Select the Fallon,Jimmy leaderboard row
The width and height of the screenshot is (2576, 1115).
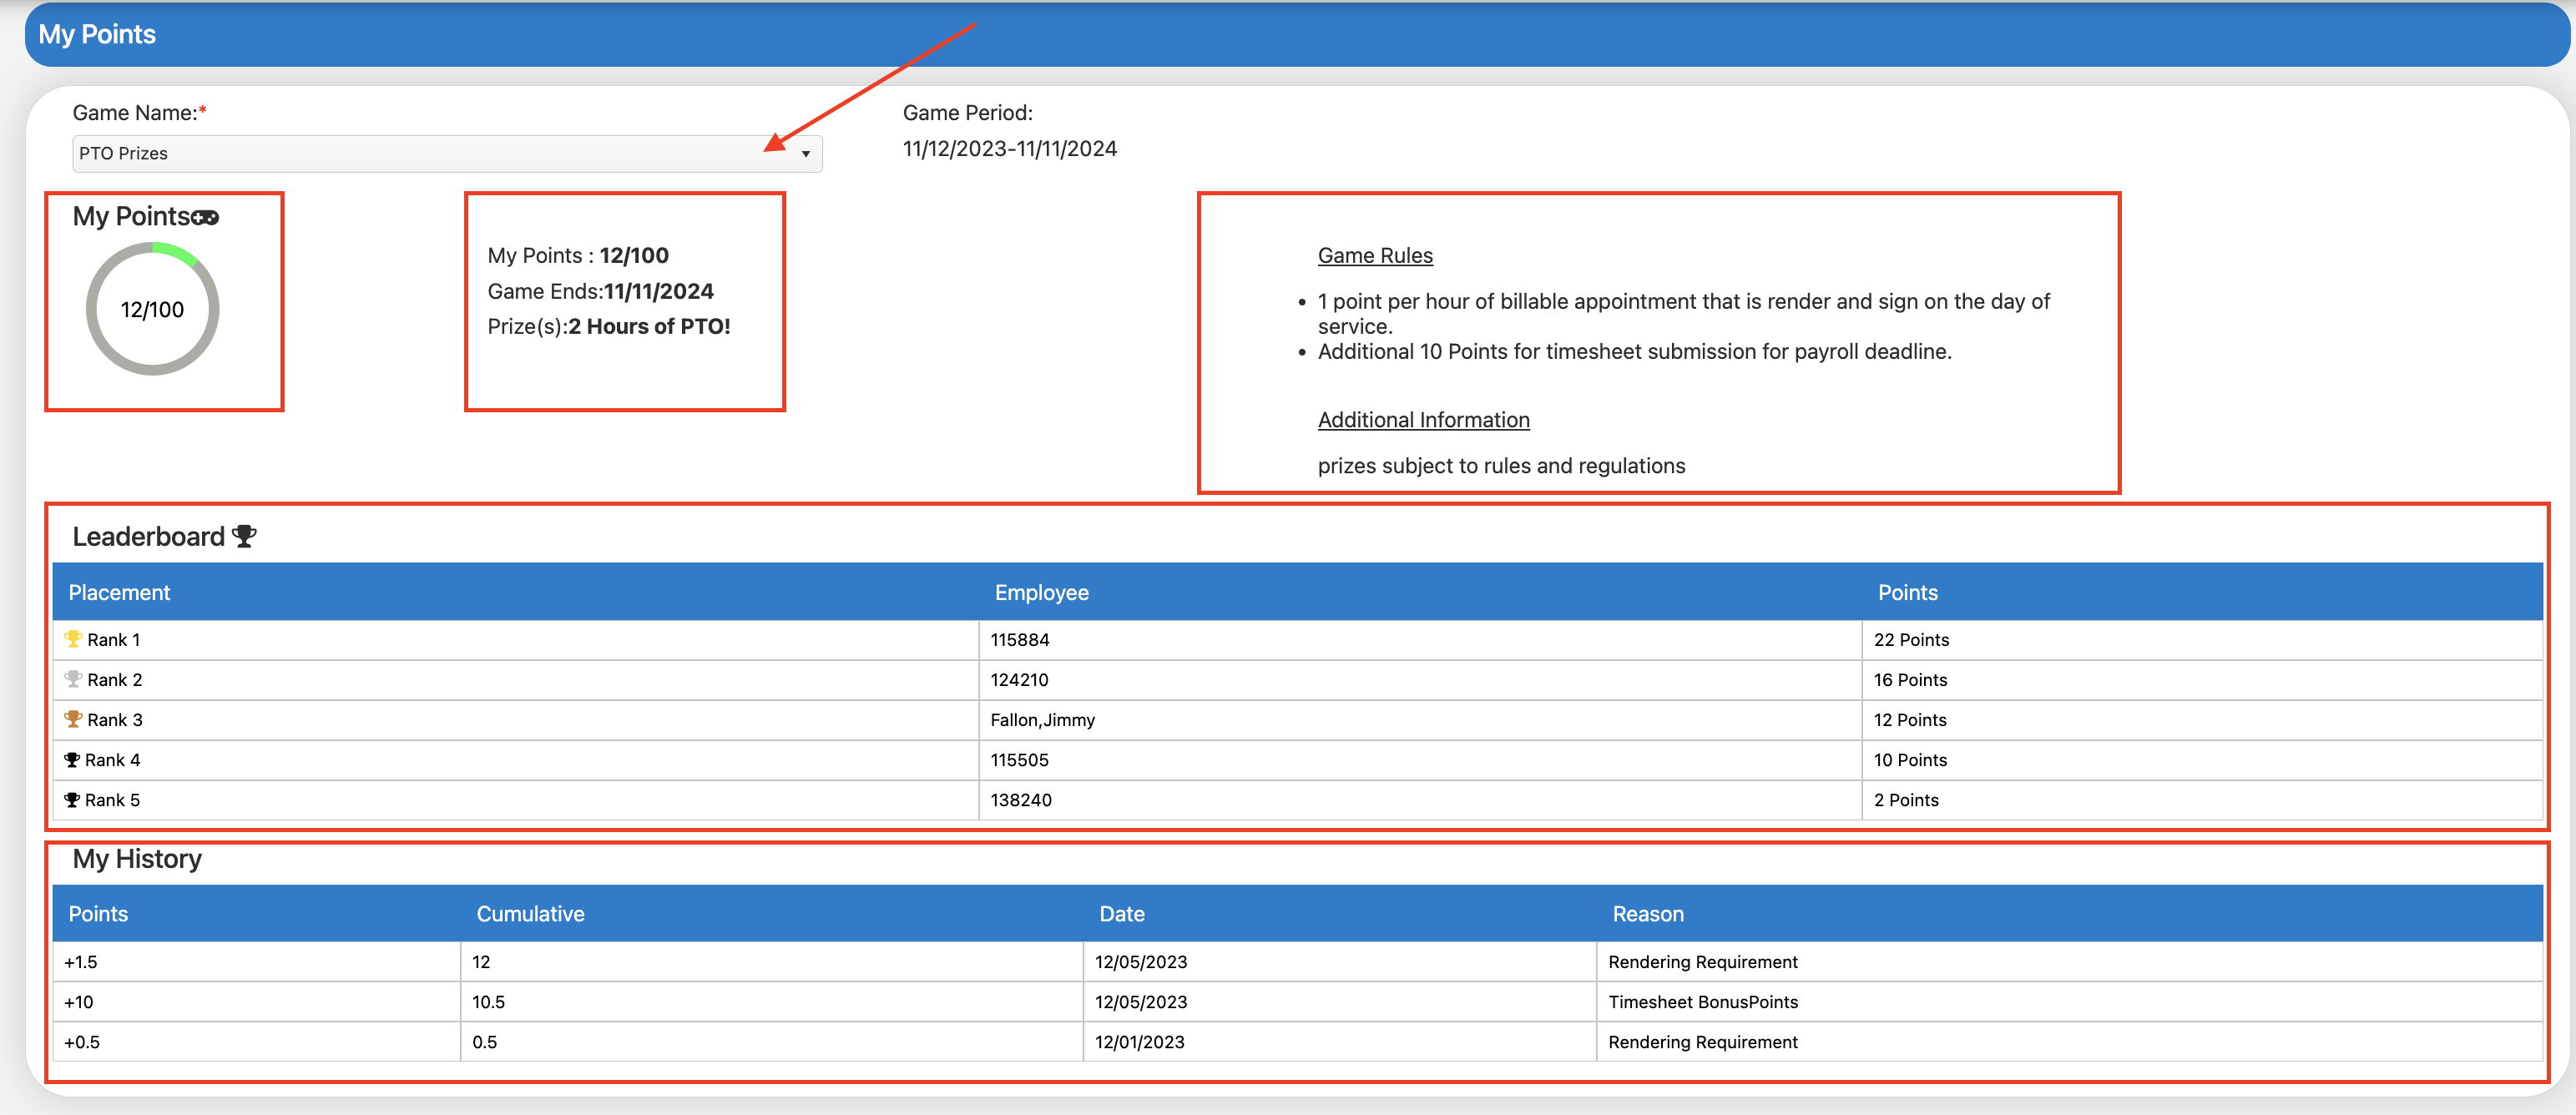(1042, 720)
